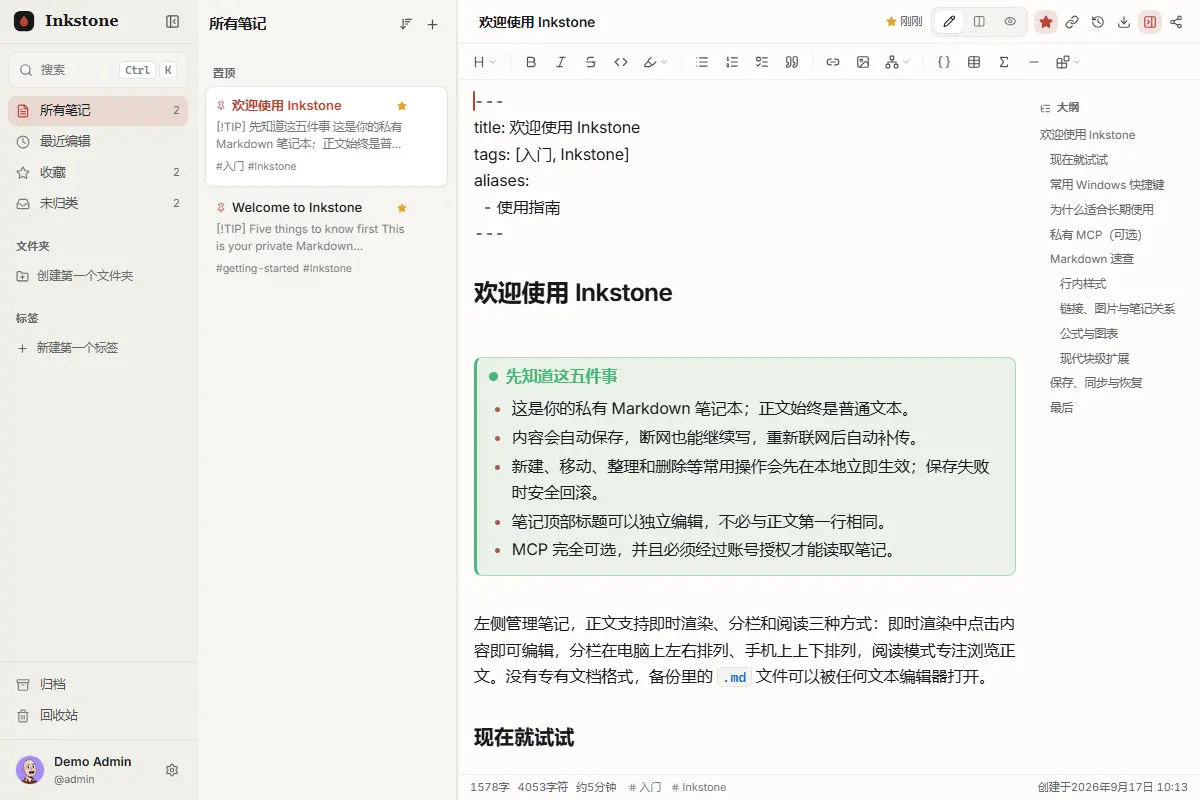1200x800 pixels.
Task: Jump to 私有 MCP（可选）in outline
Action: coord(1096,235)
